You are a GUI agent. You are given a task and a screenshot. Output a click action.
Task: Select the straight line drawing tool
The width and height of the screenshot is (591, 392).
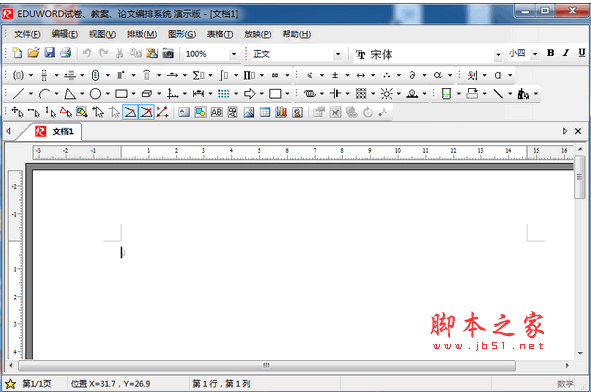point(18,93)
